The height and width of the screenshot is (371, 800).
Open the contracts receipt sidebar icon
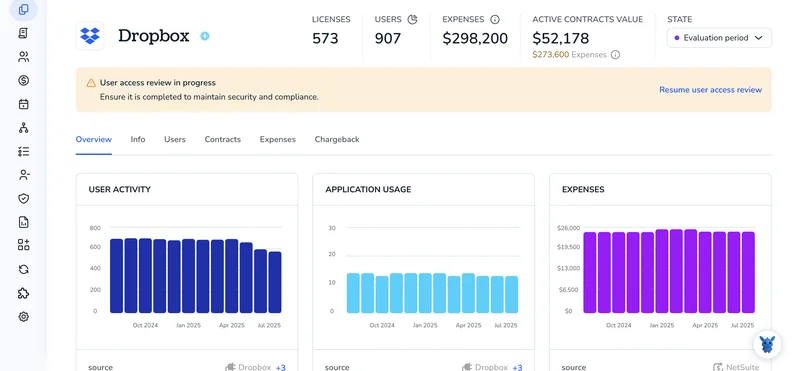[x=23, y=33]
